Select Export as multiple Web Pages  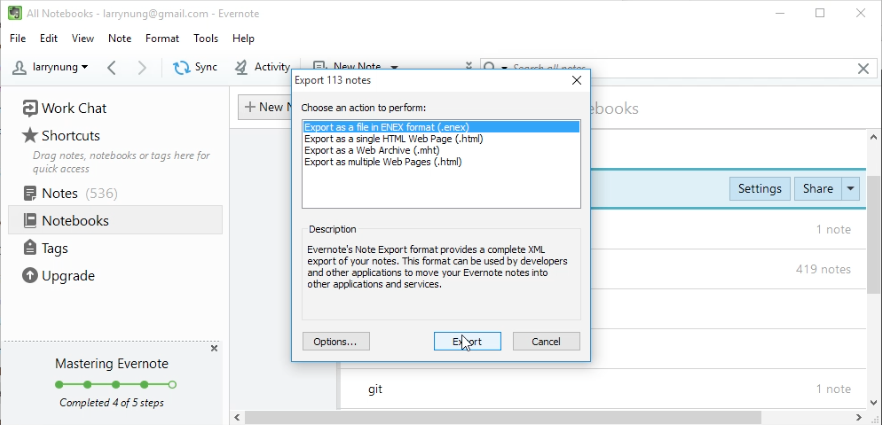click(x=383, y=162)
